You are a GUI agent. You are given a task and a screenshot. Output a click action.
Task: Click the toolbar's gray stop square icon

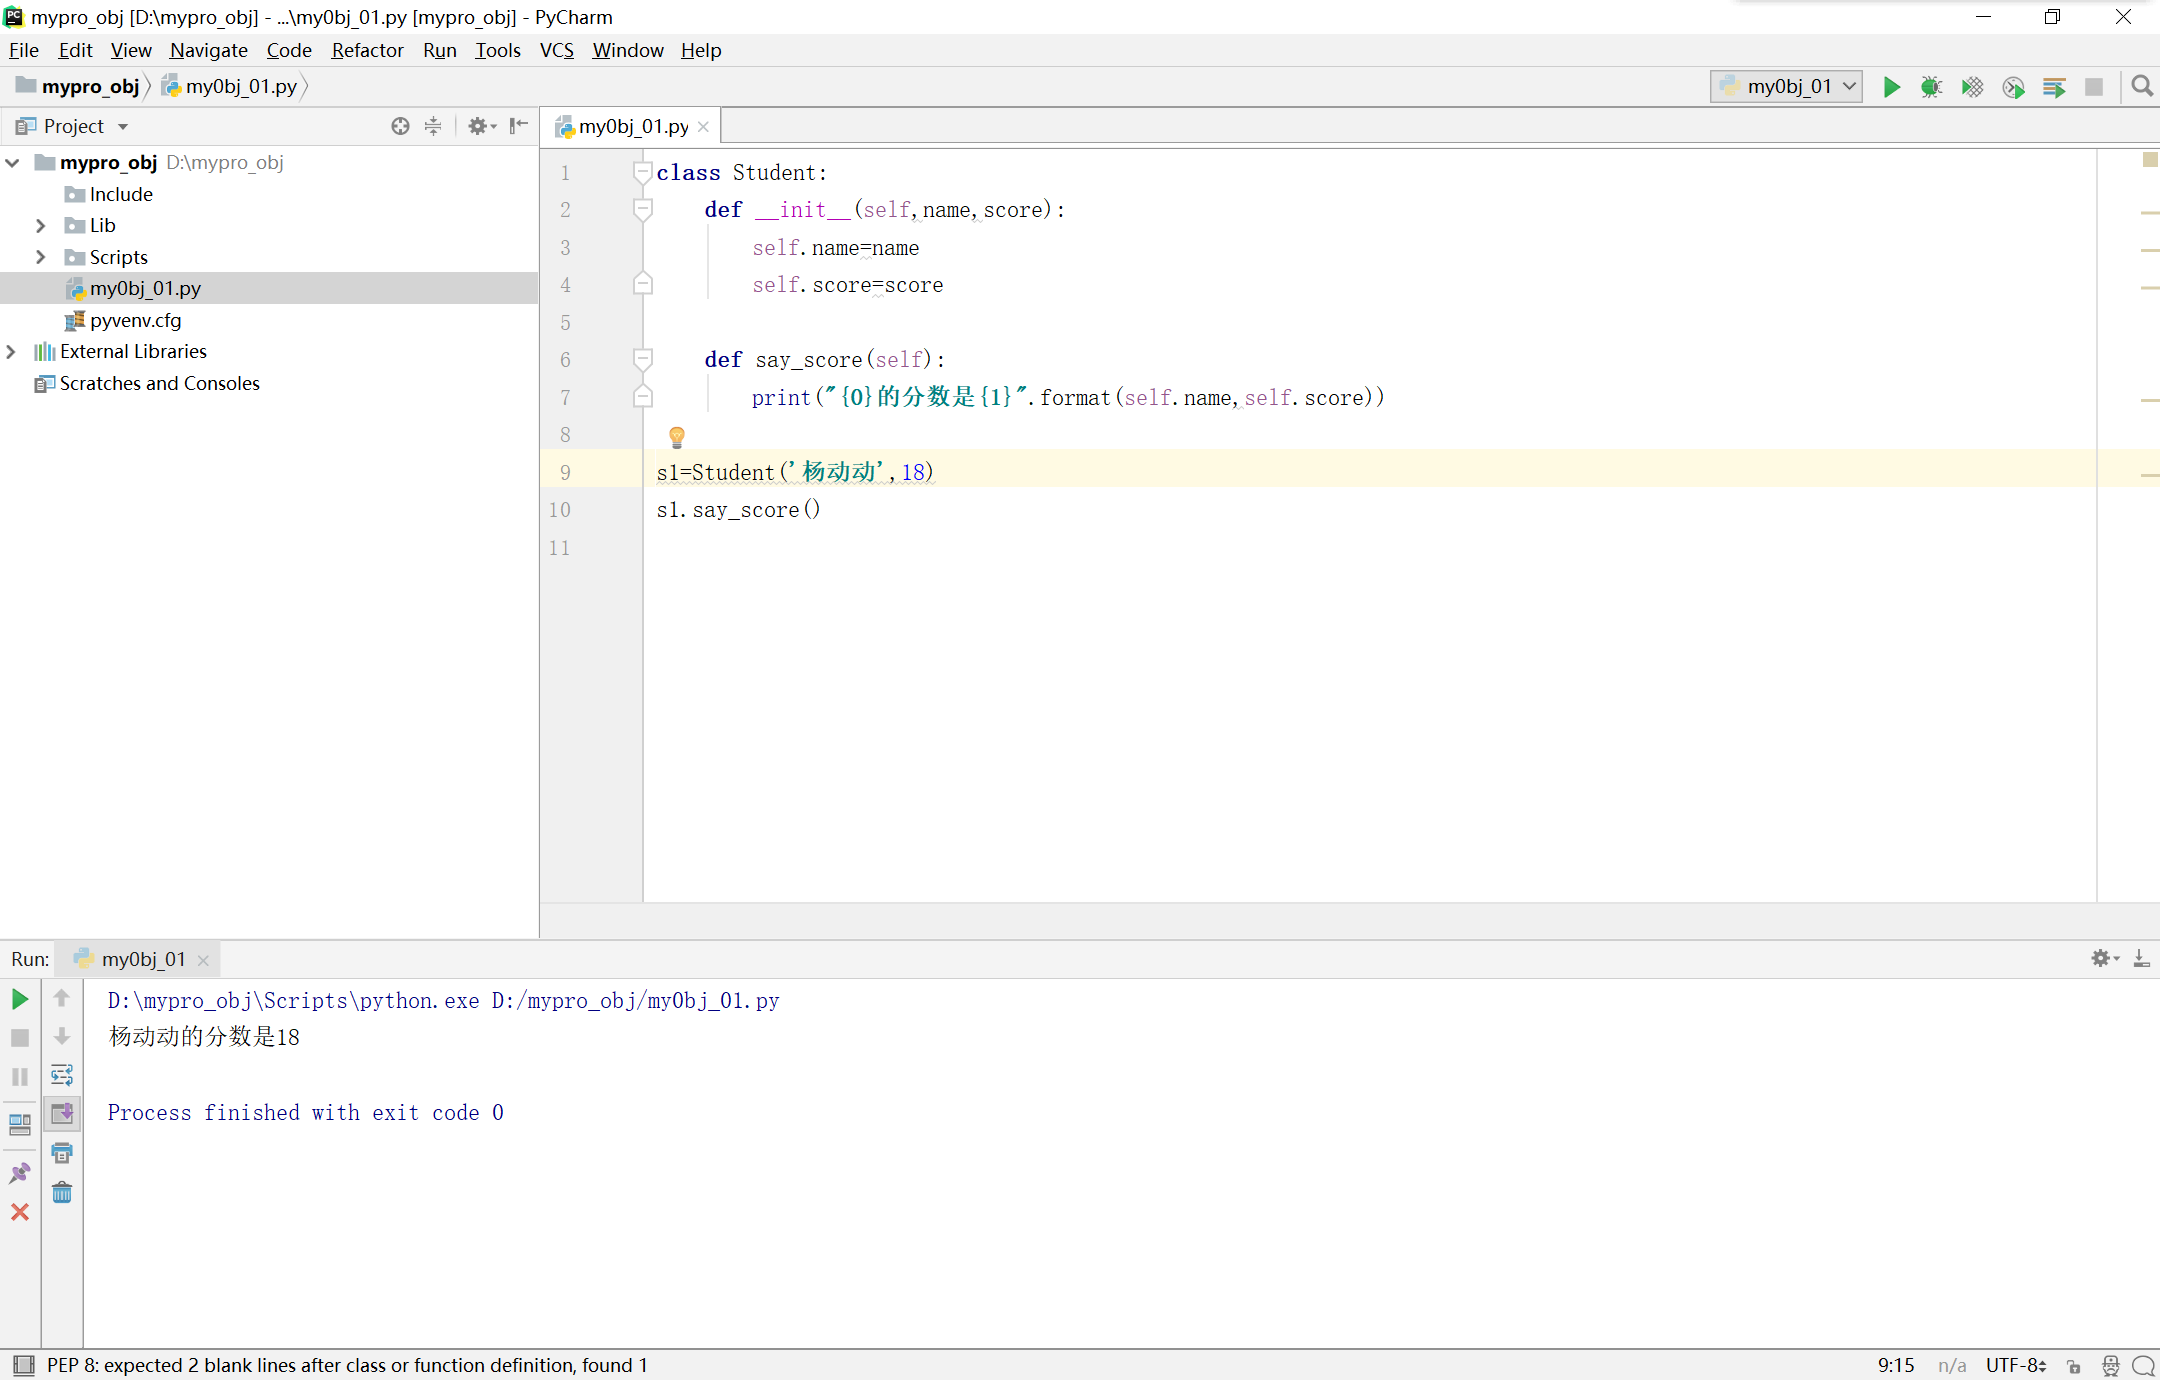(x=2094, y=87)
